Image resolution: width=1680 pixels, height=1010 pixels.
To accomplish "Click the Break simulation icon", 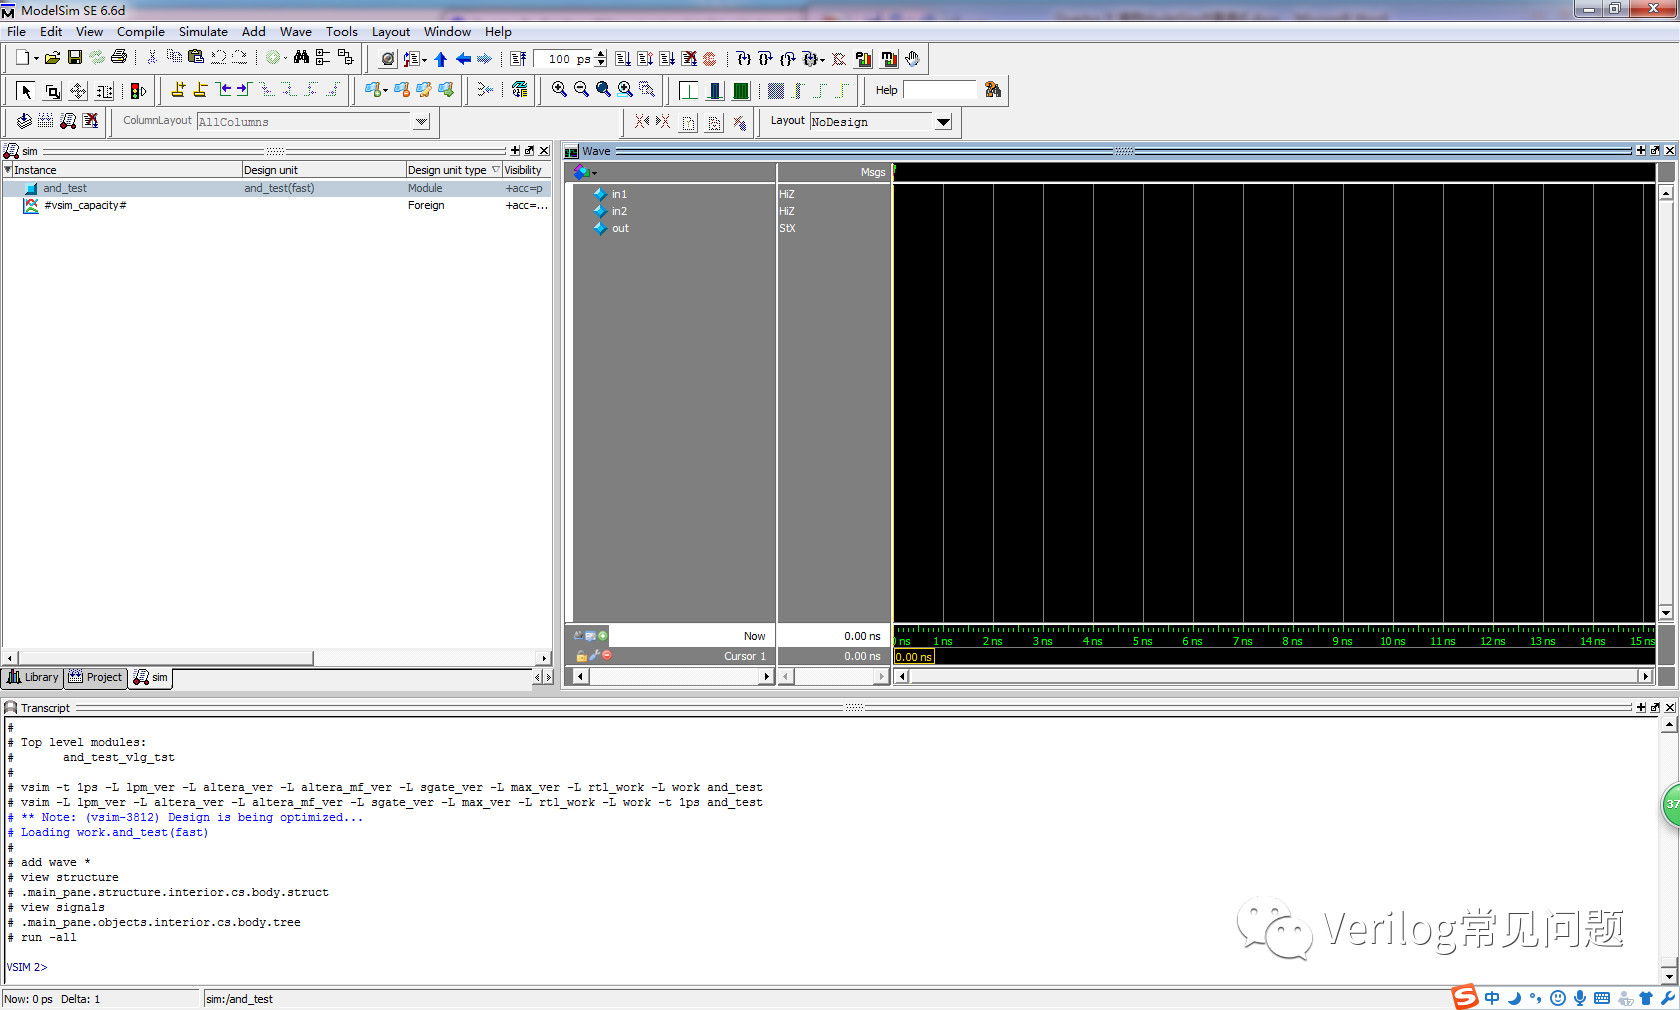I will click(688, 59).
